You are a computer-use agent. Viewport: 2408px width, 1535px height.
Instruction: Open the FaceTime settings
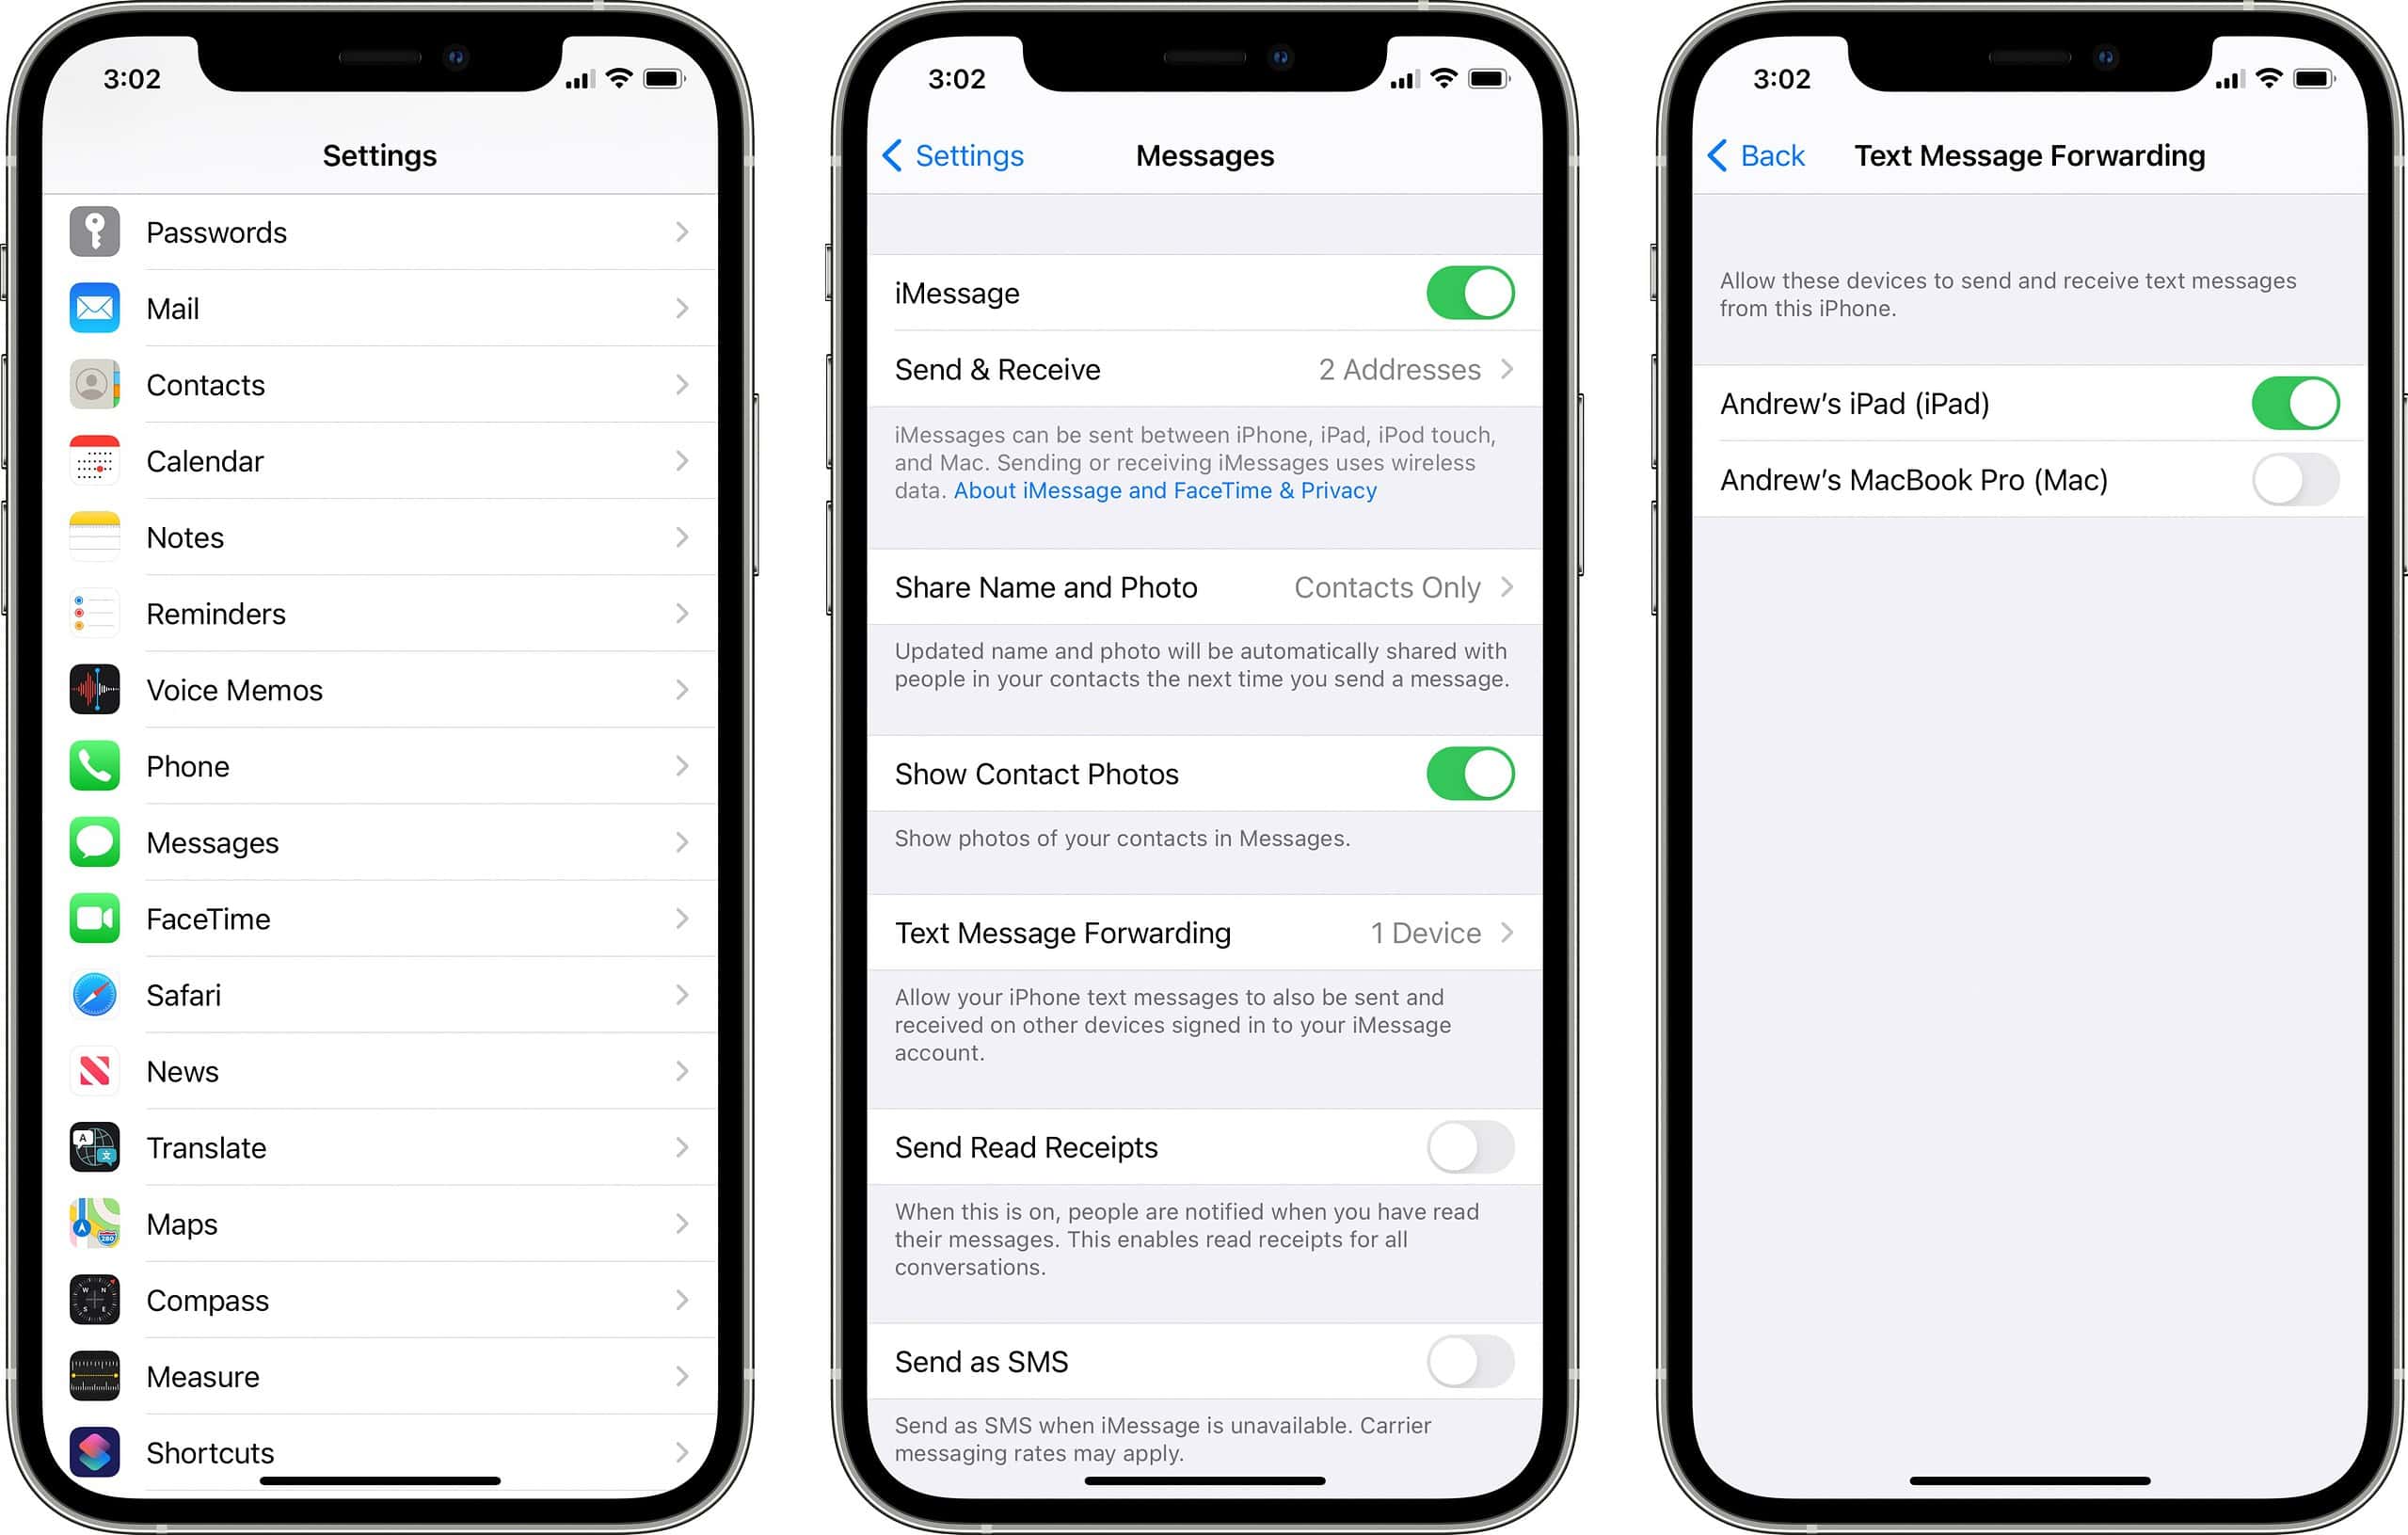(x=379, y=922)
